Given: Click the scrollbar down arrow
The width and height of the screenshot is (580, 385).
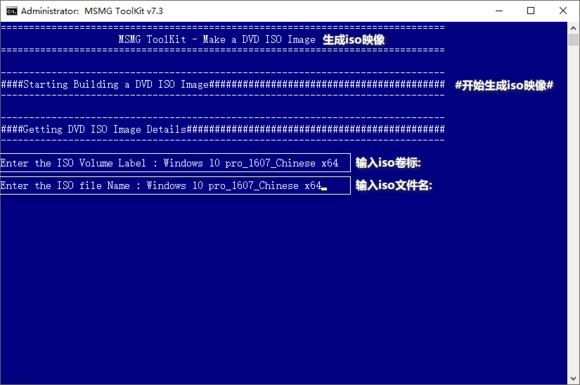Looking at the screenshot, I should (x=573, y=378).
